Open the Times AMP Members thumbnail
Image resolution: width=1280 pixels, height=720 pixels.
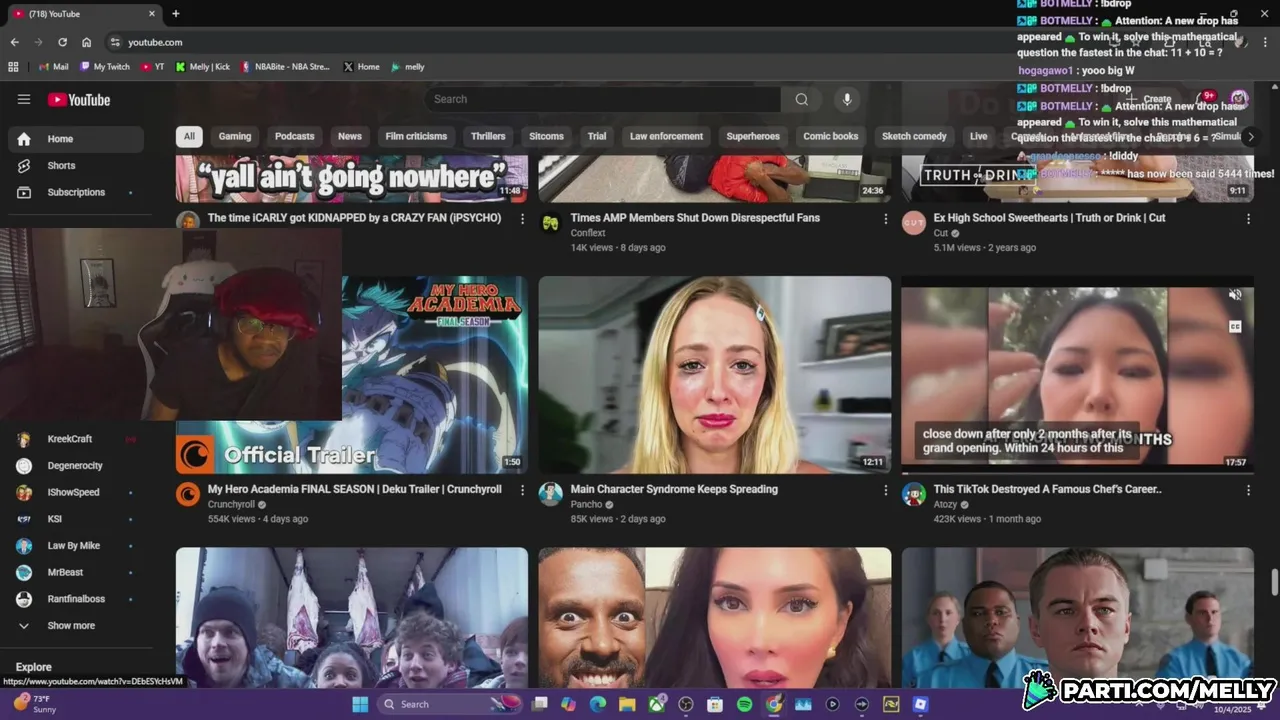point(715,179)
